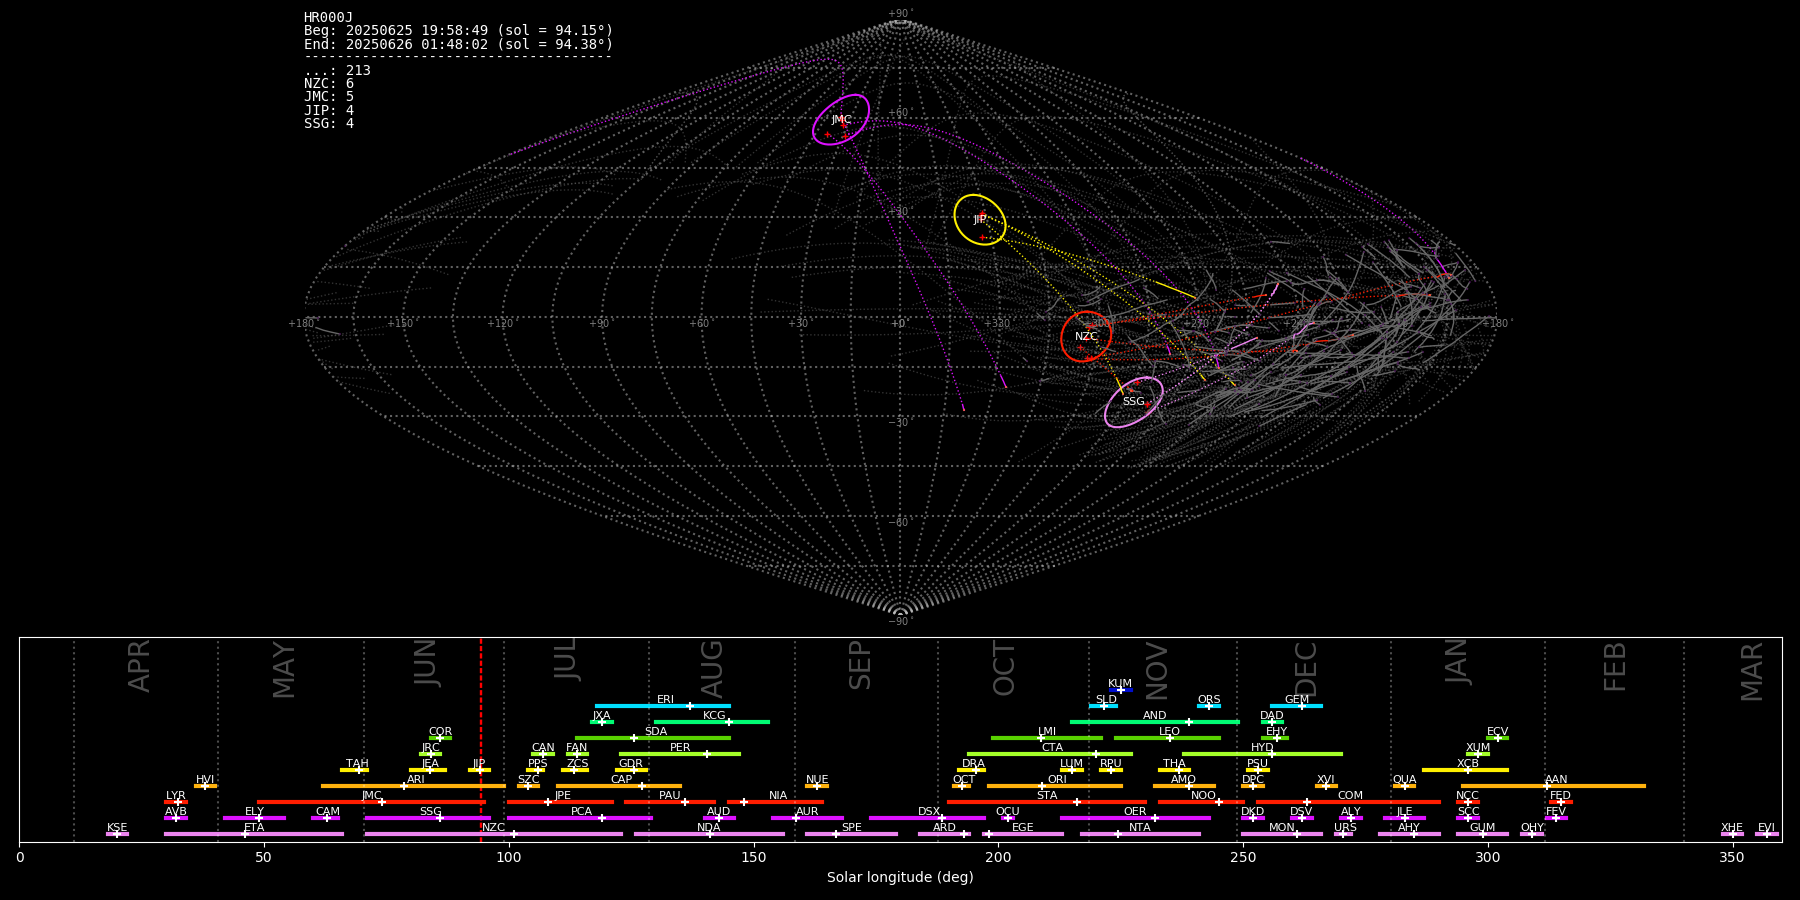Image resolution: width=1800 pixels, height=900 pixels.
Task: Click the 'Solar longitude (deg)' axis label
Action: coord(900,877)
